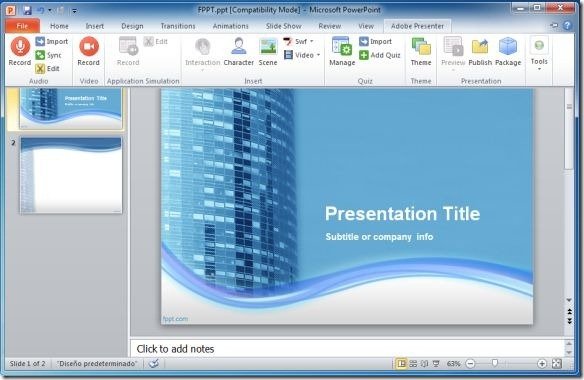584x380 pixels.
Task: Go to the Animations tab
Action: [231, 26]
